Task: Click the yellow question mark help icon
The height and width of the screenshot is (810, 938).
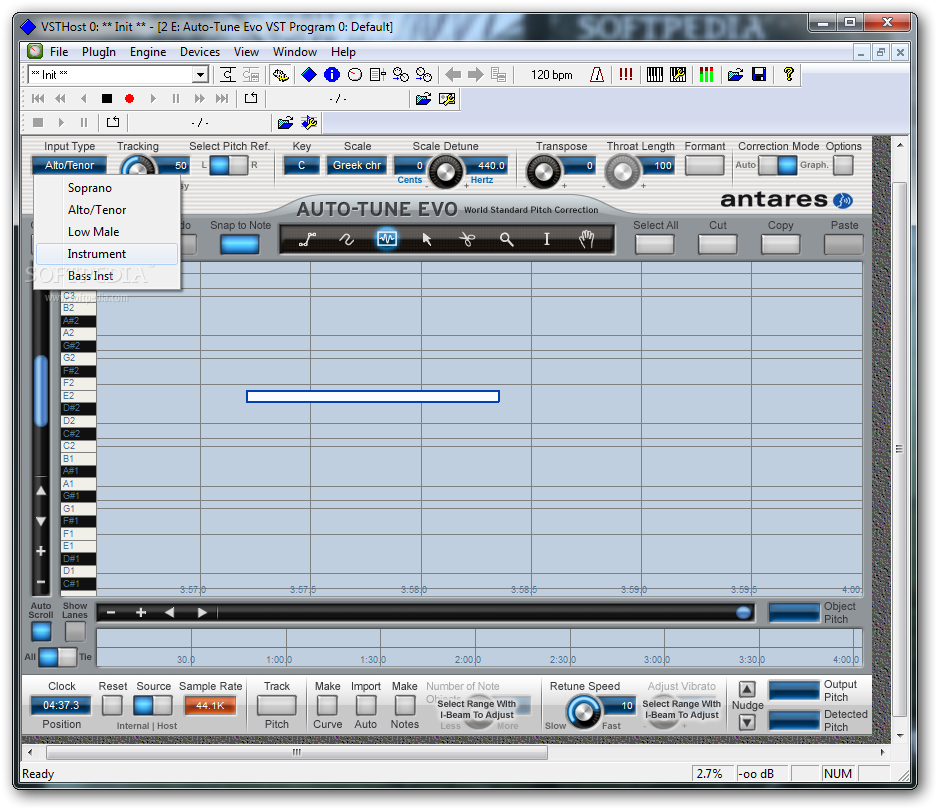Action: (x=788, y=75)
